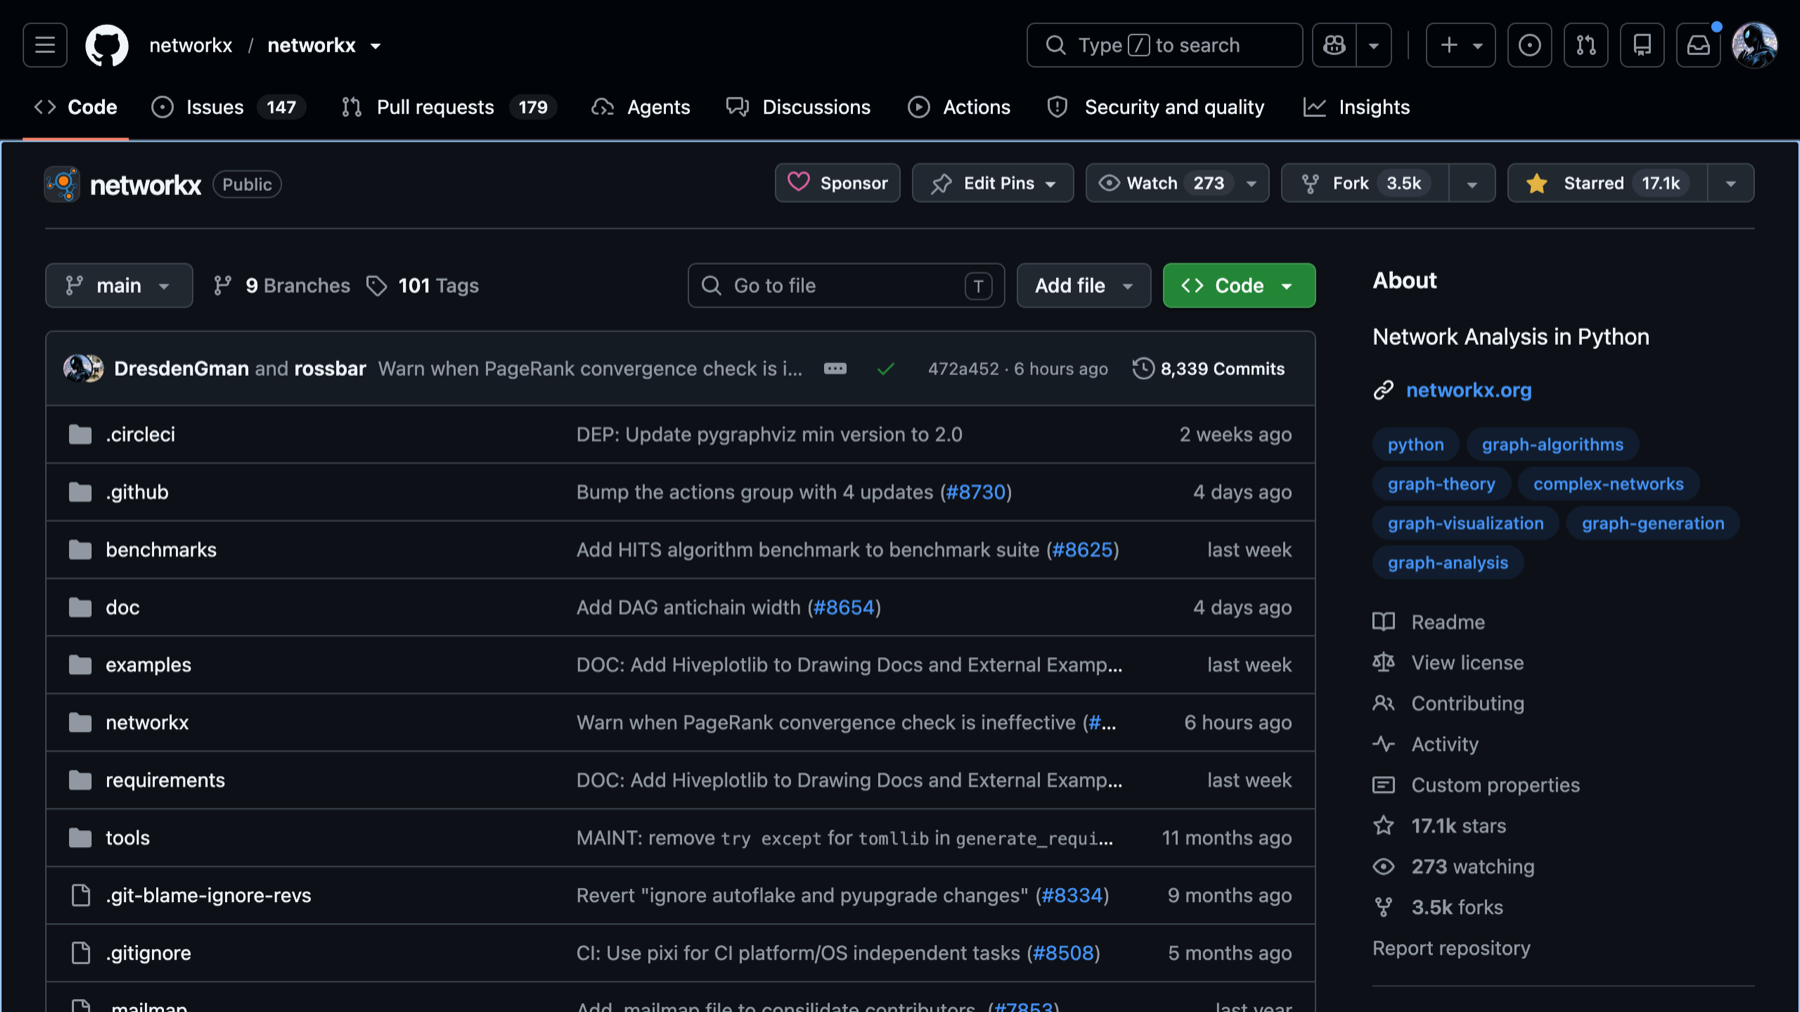Switch to the Pull requests tab

(450, 107)
